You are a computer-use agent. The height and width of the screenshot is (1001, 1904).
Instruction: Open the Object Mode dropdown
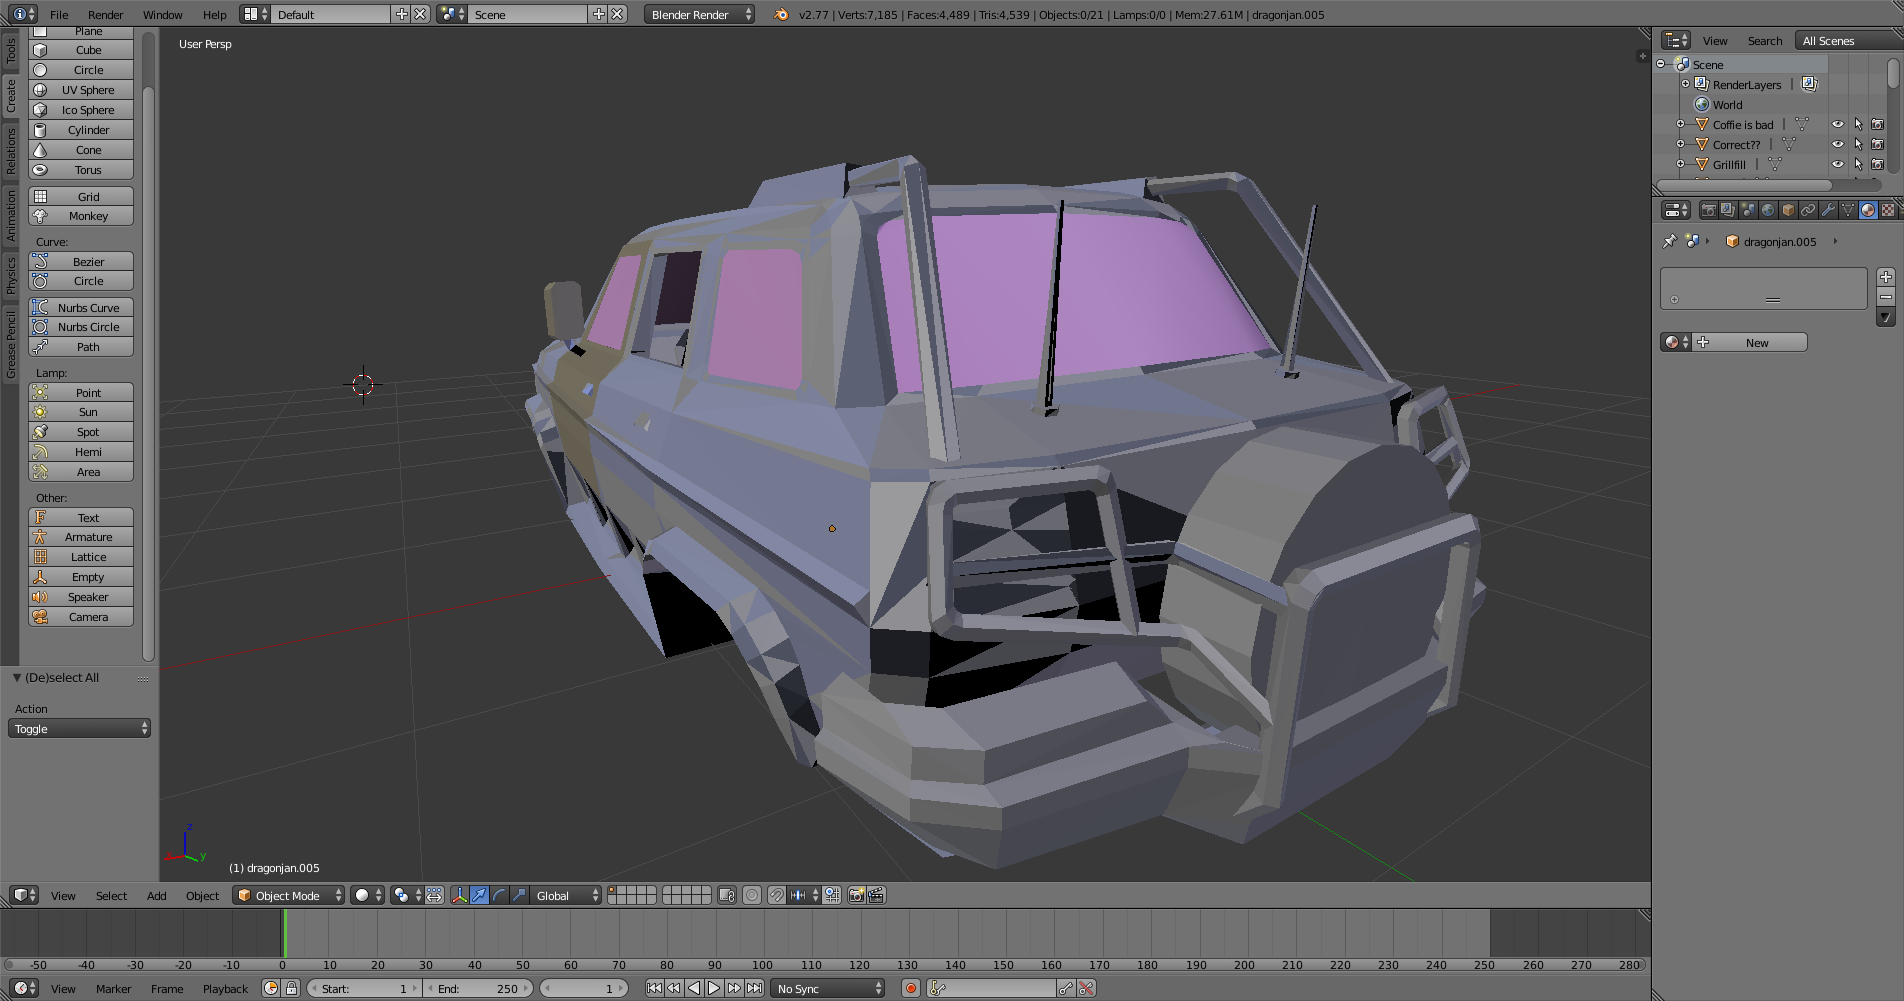point(289,895)
